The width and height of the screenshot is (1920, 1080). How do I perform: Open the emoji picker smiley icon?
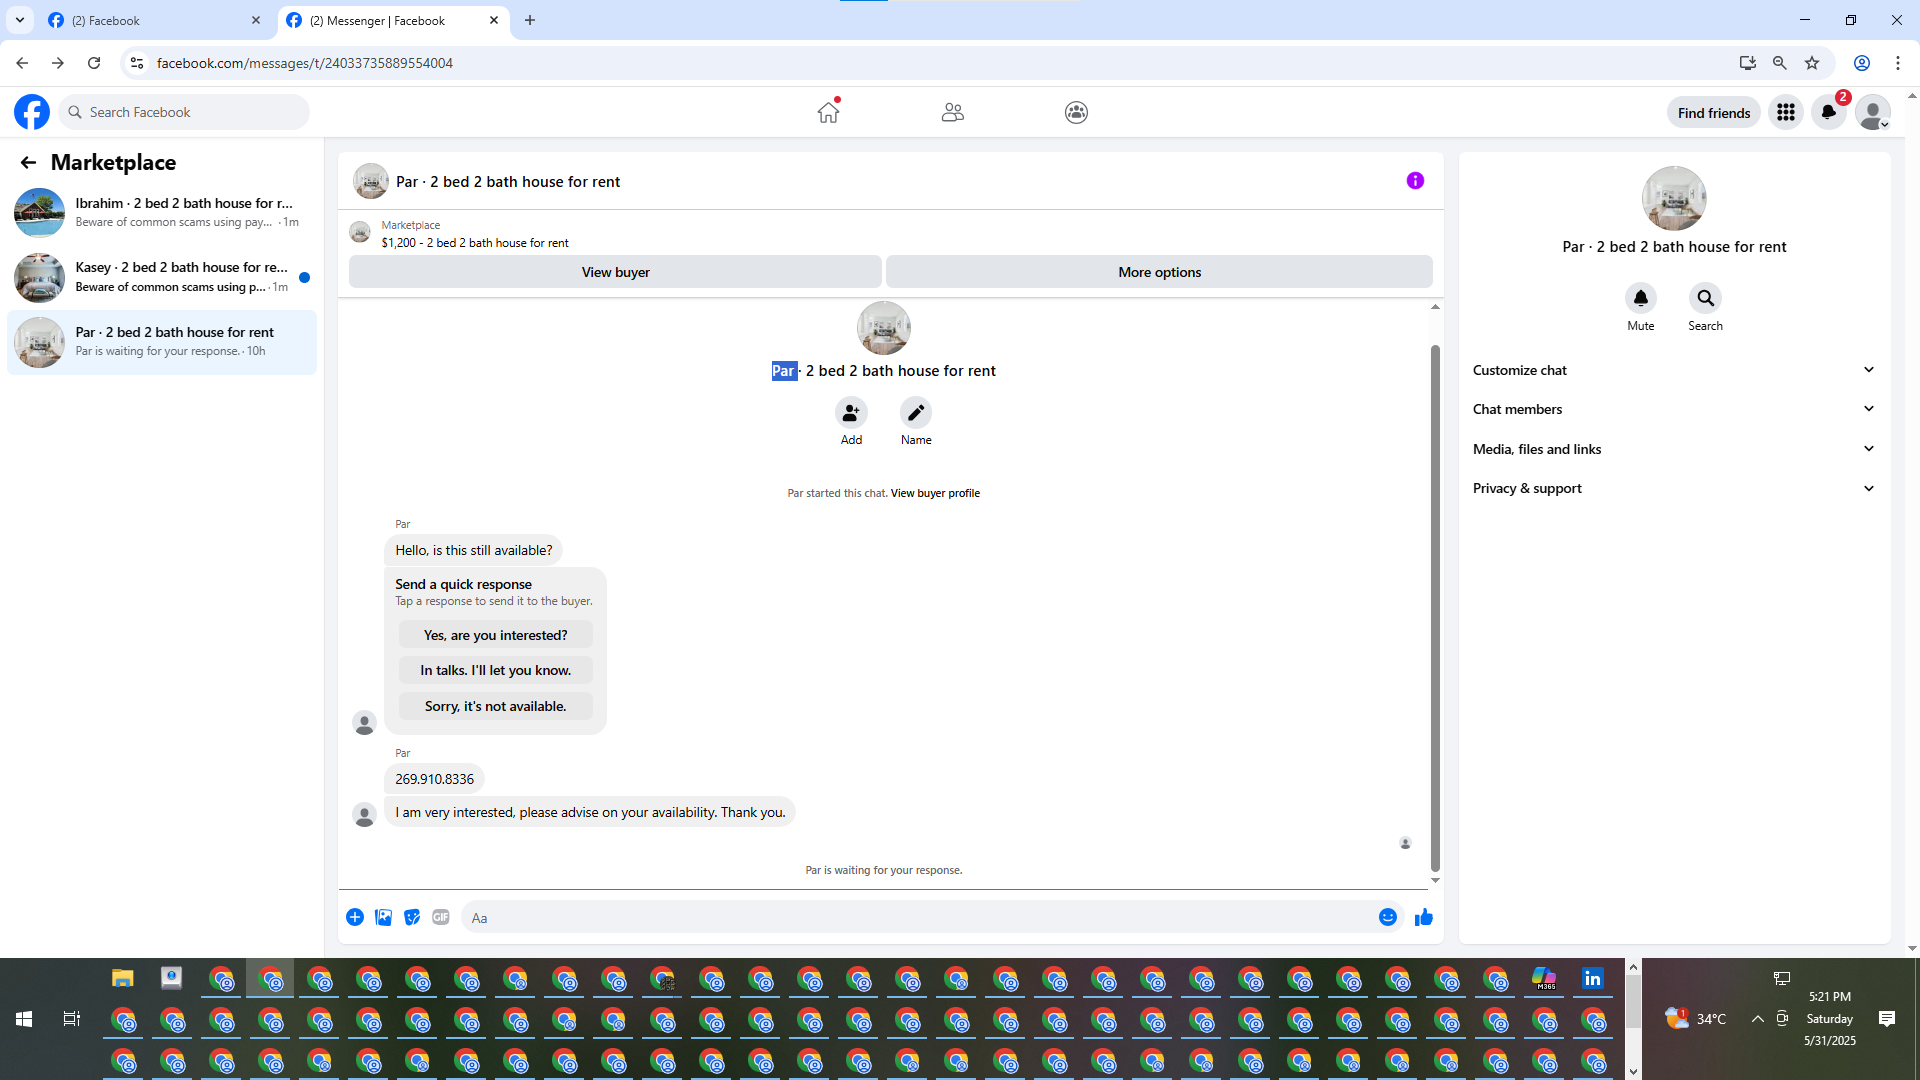(1387, 917)
